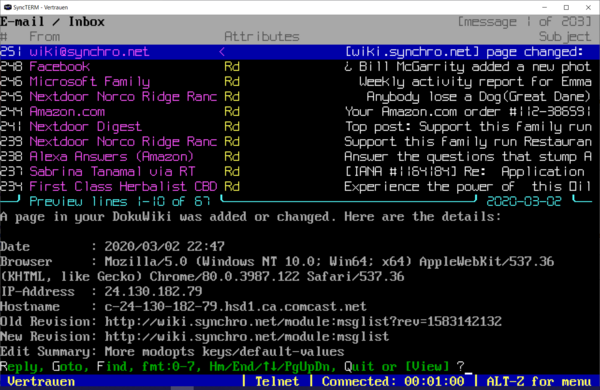Screen dimensions: 600x390
Task: Click the message count indicator
Action: [525, 22]
